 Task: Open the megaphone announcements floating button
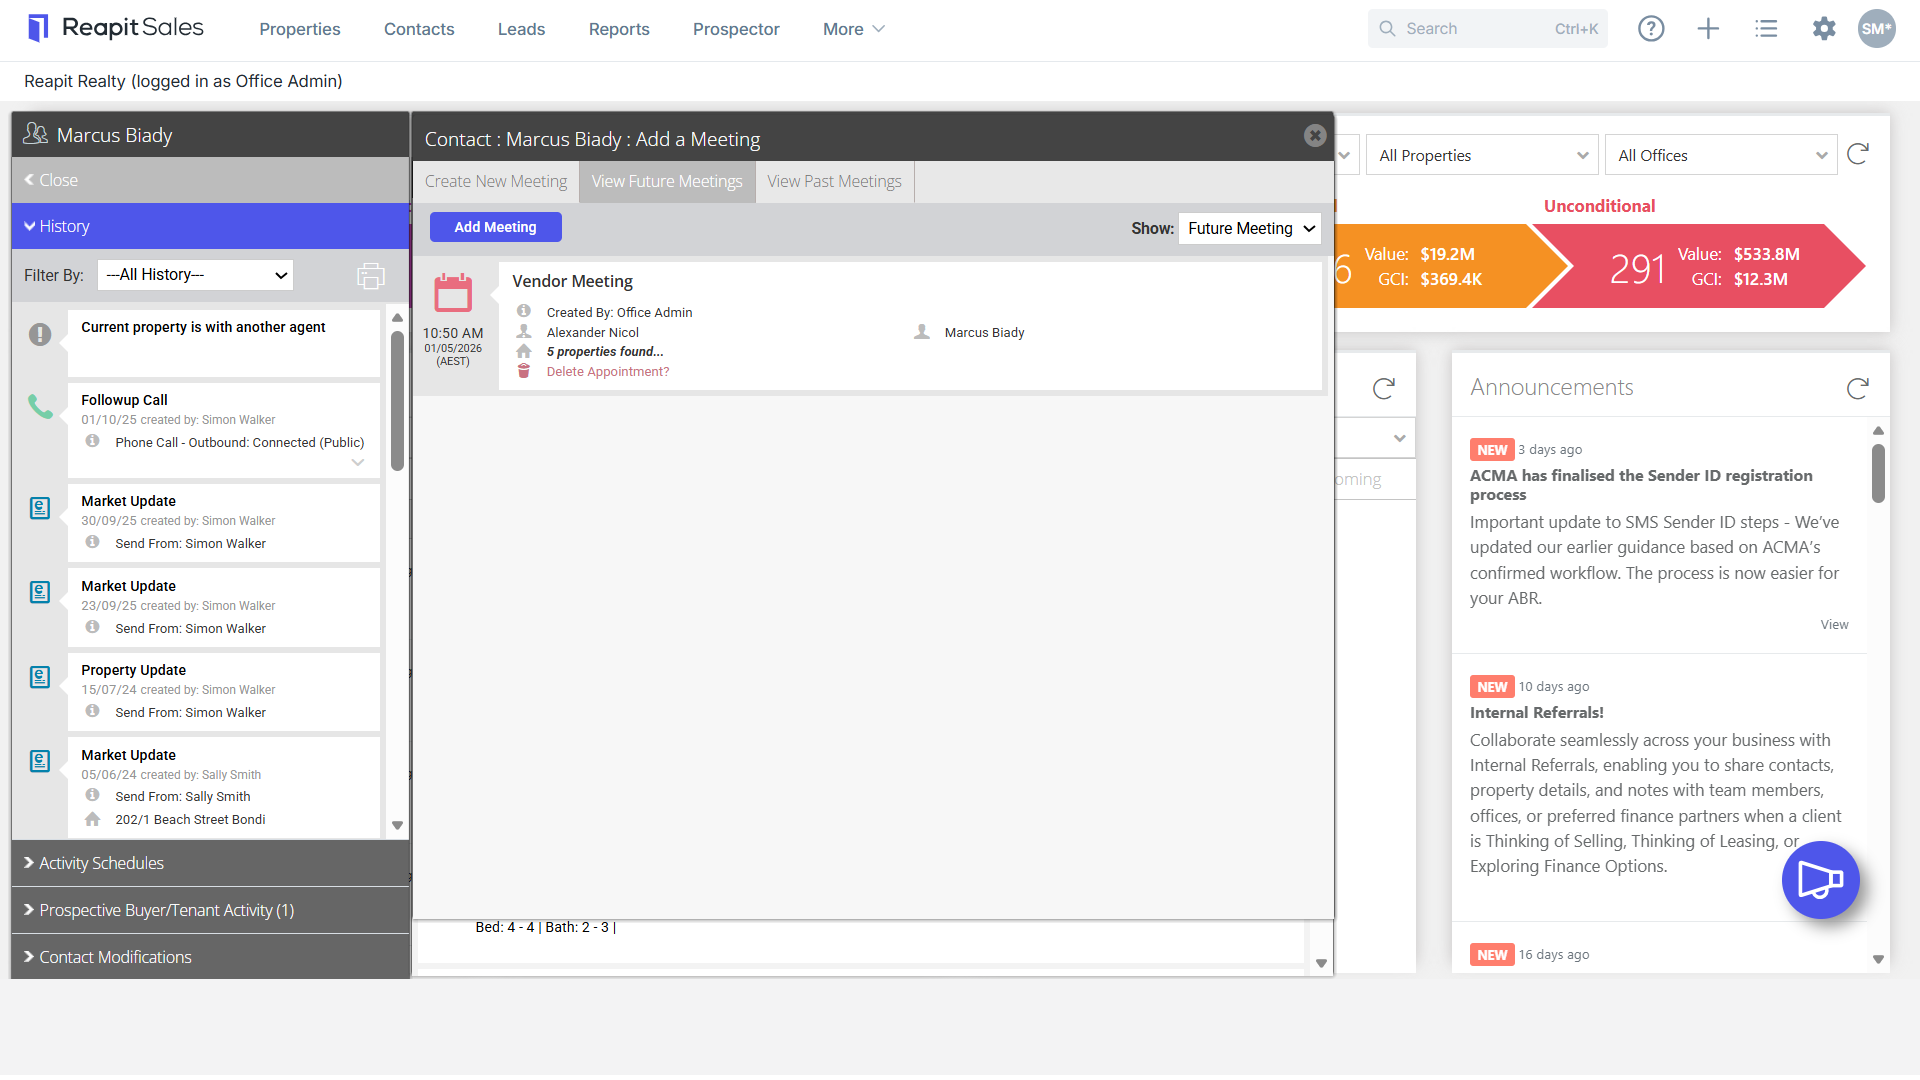pyautogui.click(x=1820, y=880)
